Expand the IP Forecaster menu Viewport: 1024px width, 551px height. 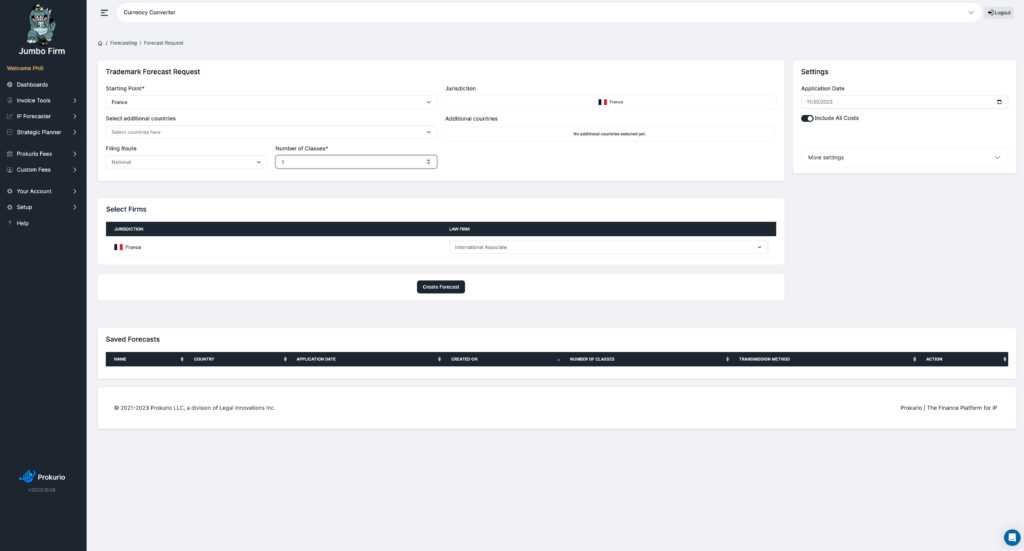(42, 116)
